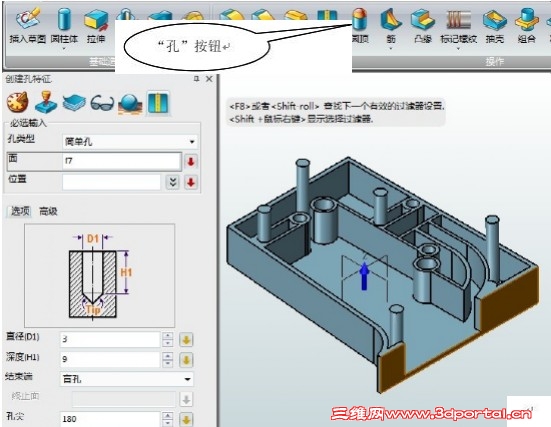
Task: Select the 组合 combine tool
Action: point(526,26)
